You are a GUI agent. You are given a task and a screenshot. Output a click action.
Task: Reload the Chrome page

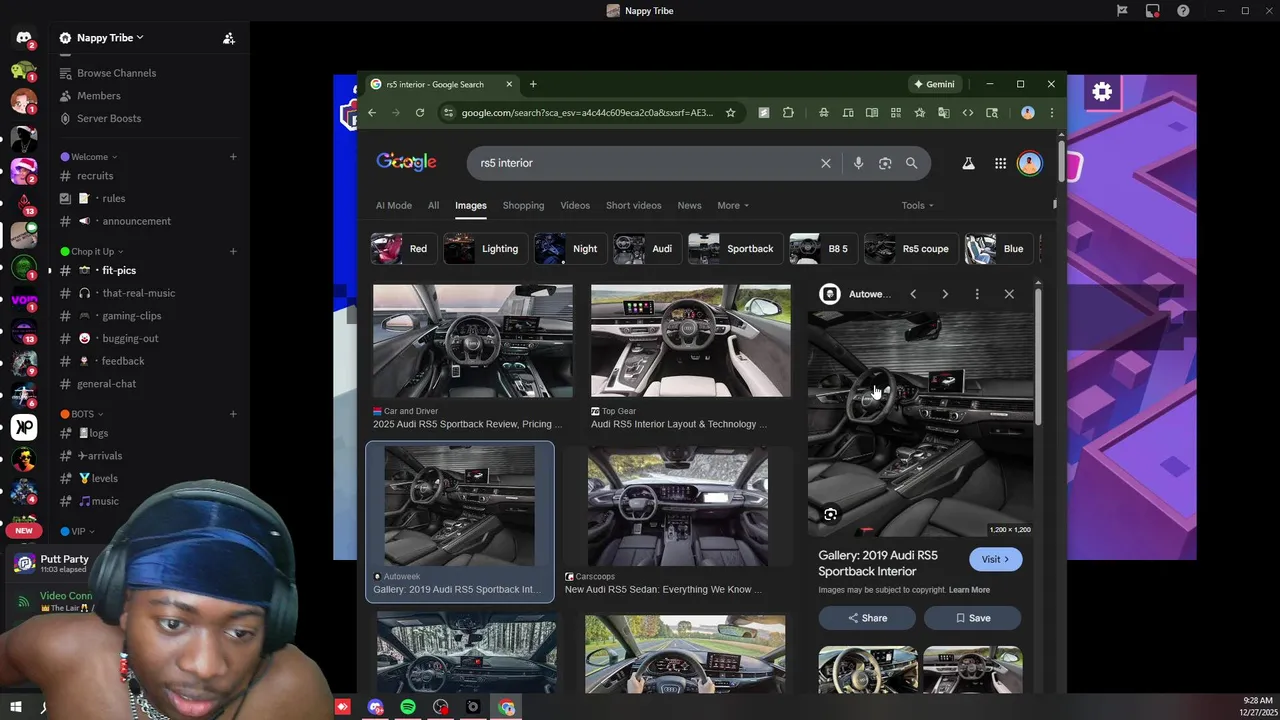420,113
